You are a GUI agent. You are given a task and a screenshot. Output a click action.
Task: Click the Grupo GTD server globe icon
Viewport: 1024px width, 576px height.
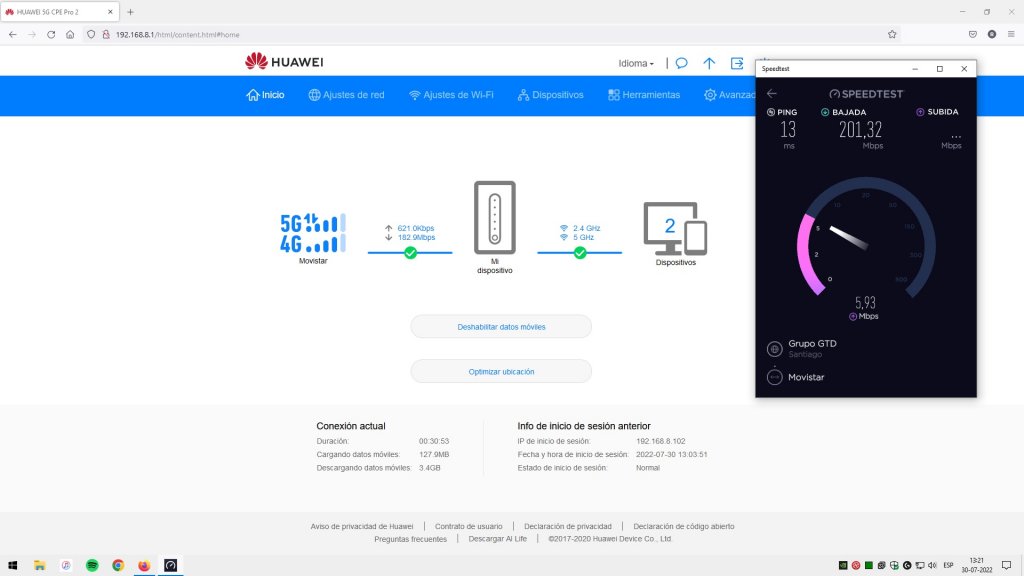tap(775, 349)
